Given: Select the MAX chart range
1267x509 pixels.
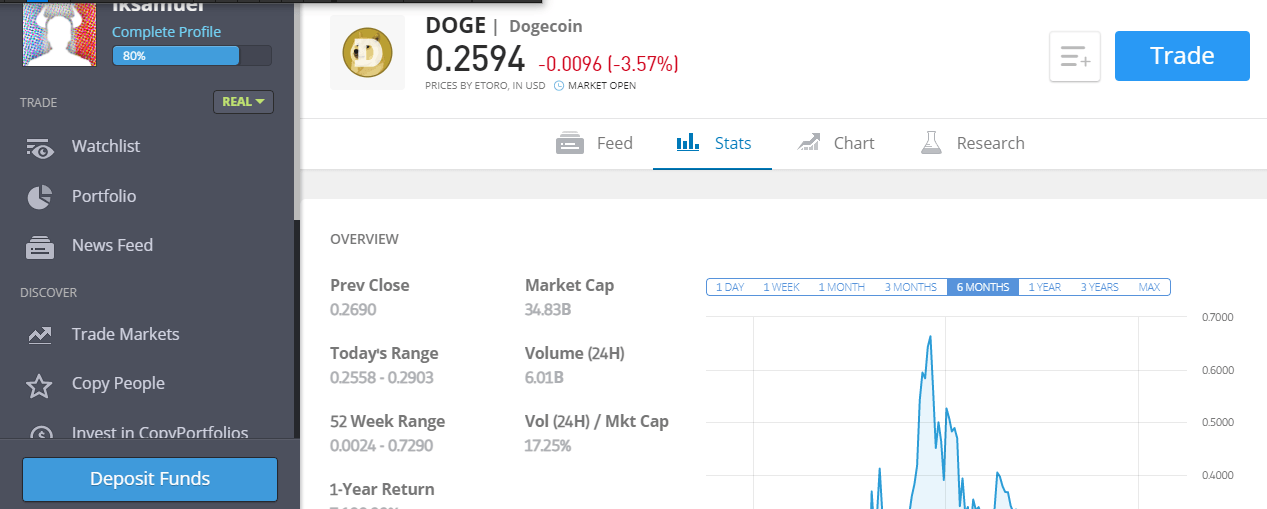Looking at the screenshot, I should (x=1149, y=287).
